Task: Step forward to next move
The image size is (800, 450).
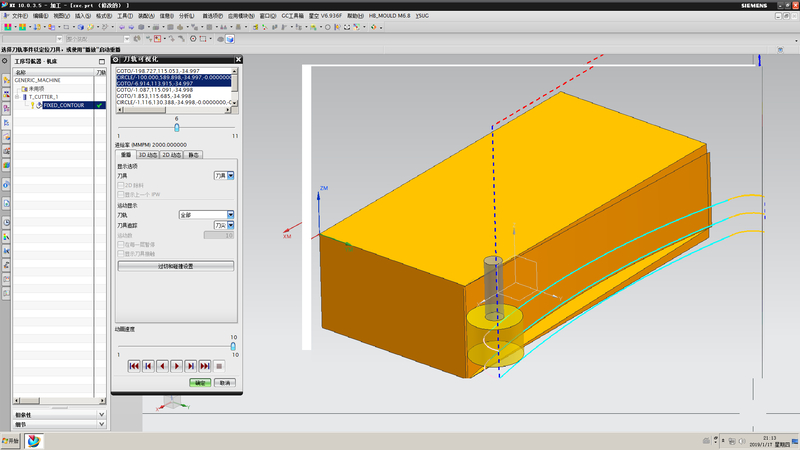Action: (191, 366)
